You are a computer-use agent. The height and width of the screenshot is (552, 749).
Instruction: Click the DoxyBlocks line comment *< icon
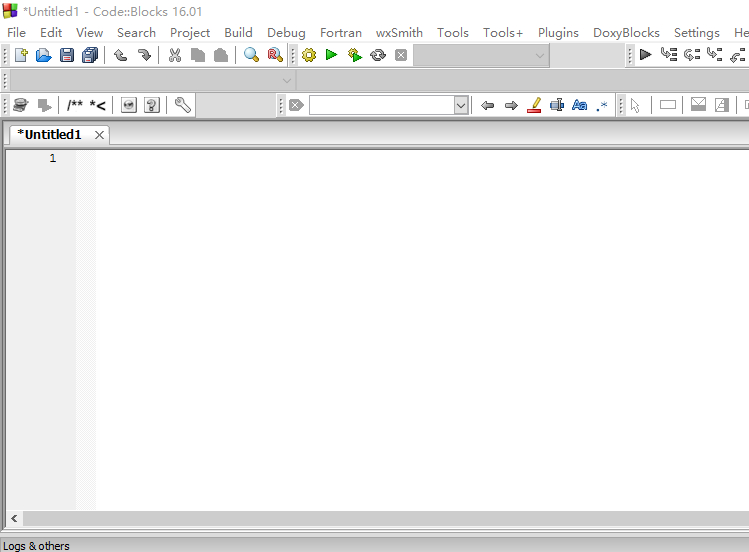pos(97,105)
